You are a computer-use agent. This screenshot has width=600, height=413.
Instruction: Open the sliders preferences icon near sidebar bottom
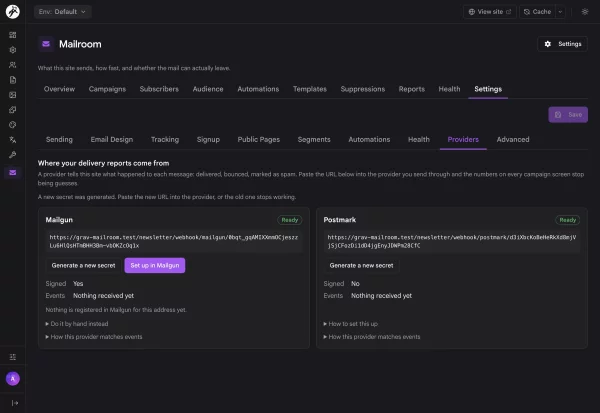click(13, 357)
